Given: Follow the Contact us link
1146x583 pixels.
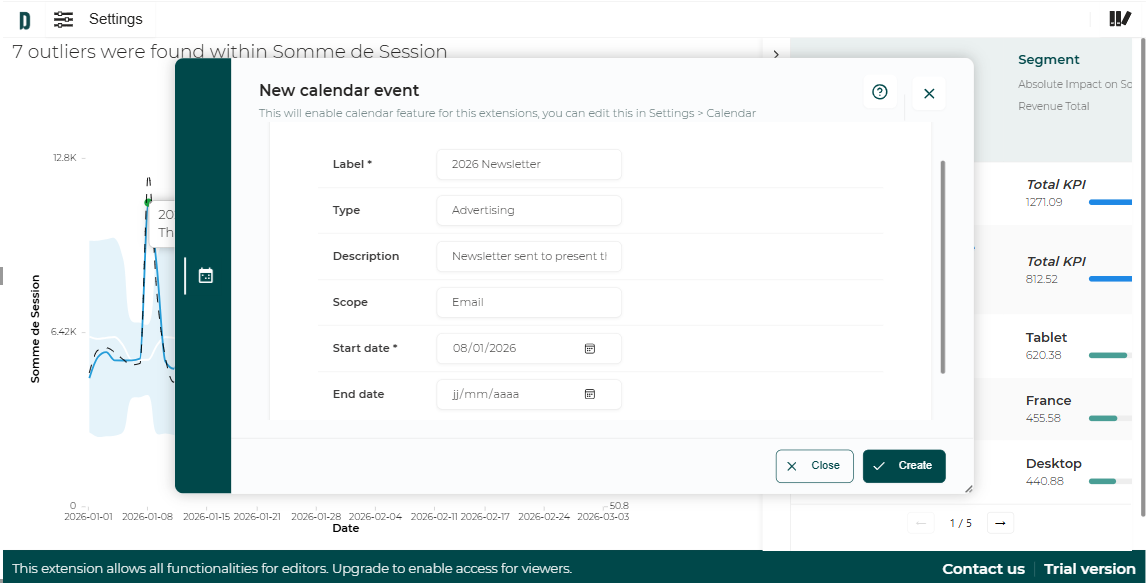Looking at the screenshot, I should point(983,568).
